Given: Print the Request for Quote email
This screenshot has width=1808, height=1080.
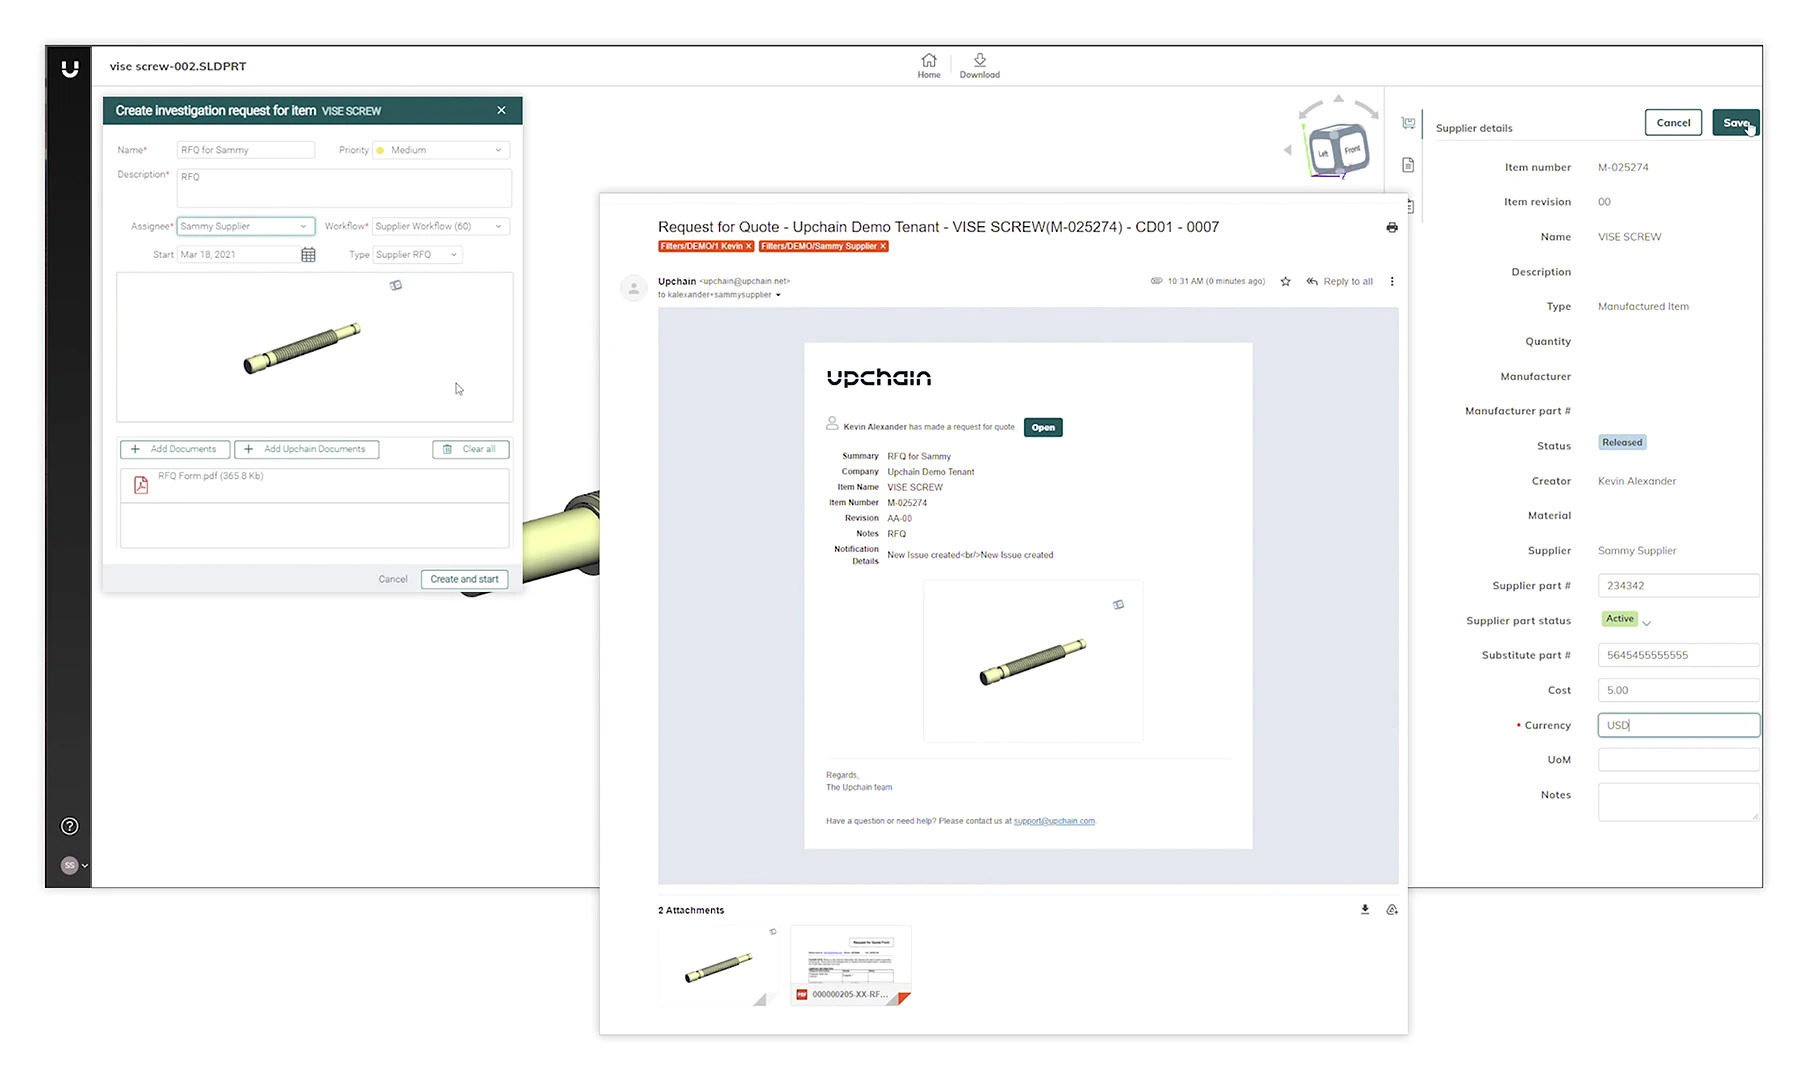Looking at the screenshot, I should click(x=1392, y=228).
